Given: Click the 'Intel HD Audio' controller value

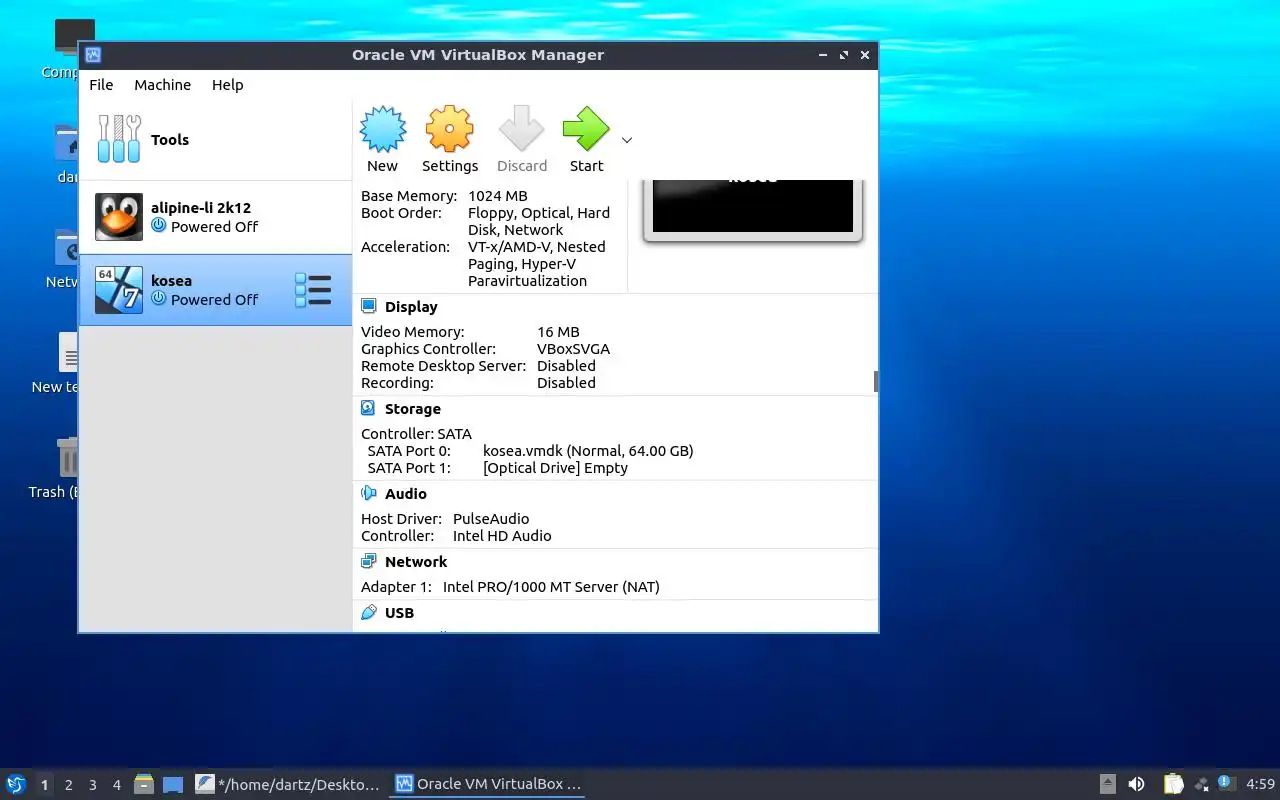Looking at the screenshot, I should 502,536.
